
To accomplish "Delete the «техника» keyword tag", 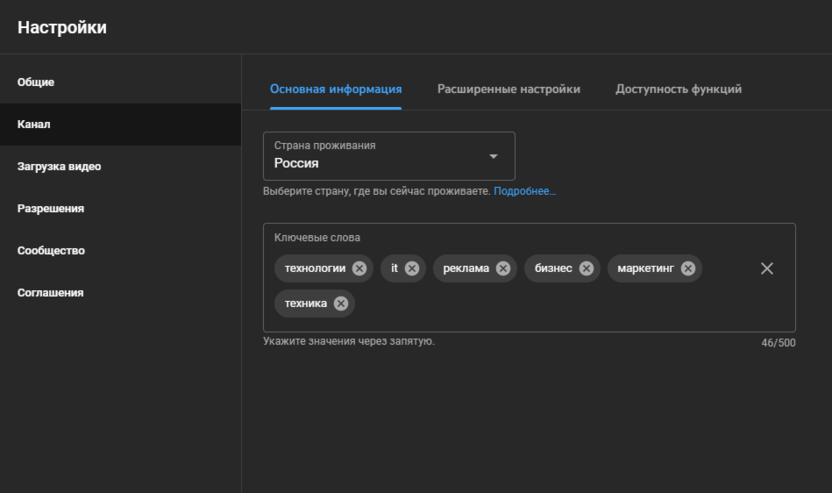I will tap(341, 303).
